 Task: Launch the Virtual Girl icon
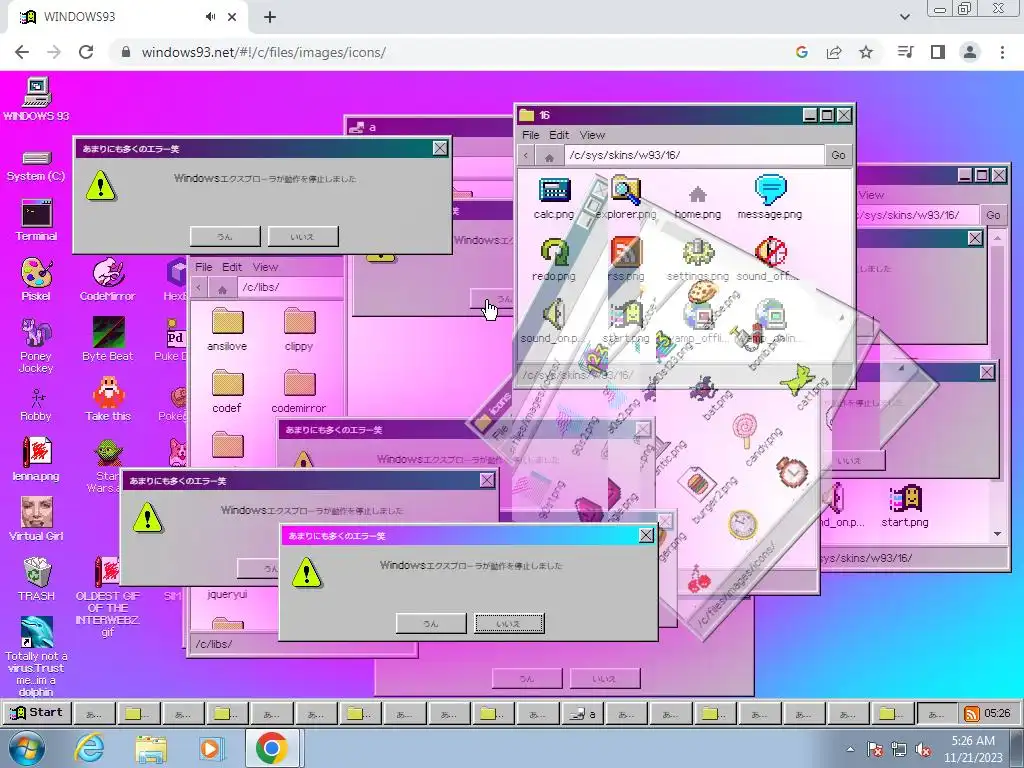(36, 519)
